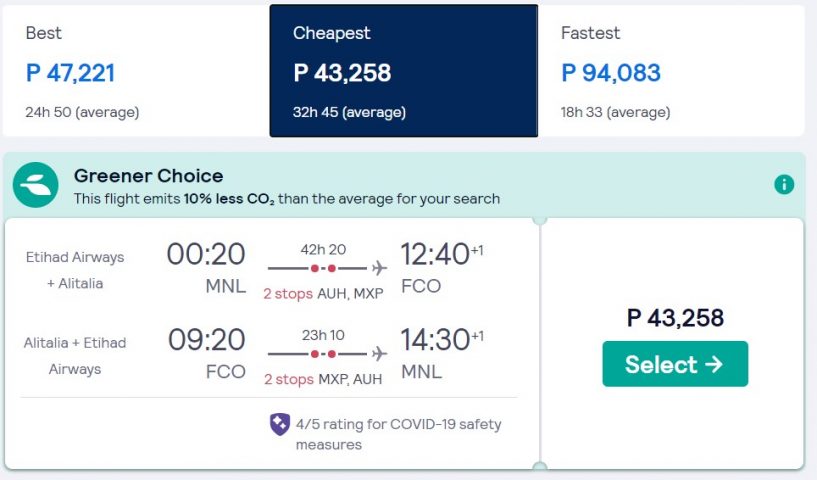This screenshot has width=817, height=480.
Task: Click the outbound 2 stops route dots
Action: pyautogui.click(x=323, y=268)
